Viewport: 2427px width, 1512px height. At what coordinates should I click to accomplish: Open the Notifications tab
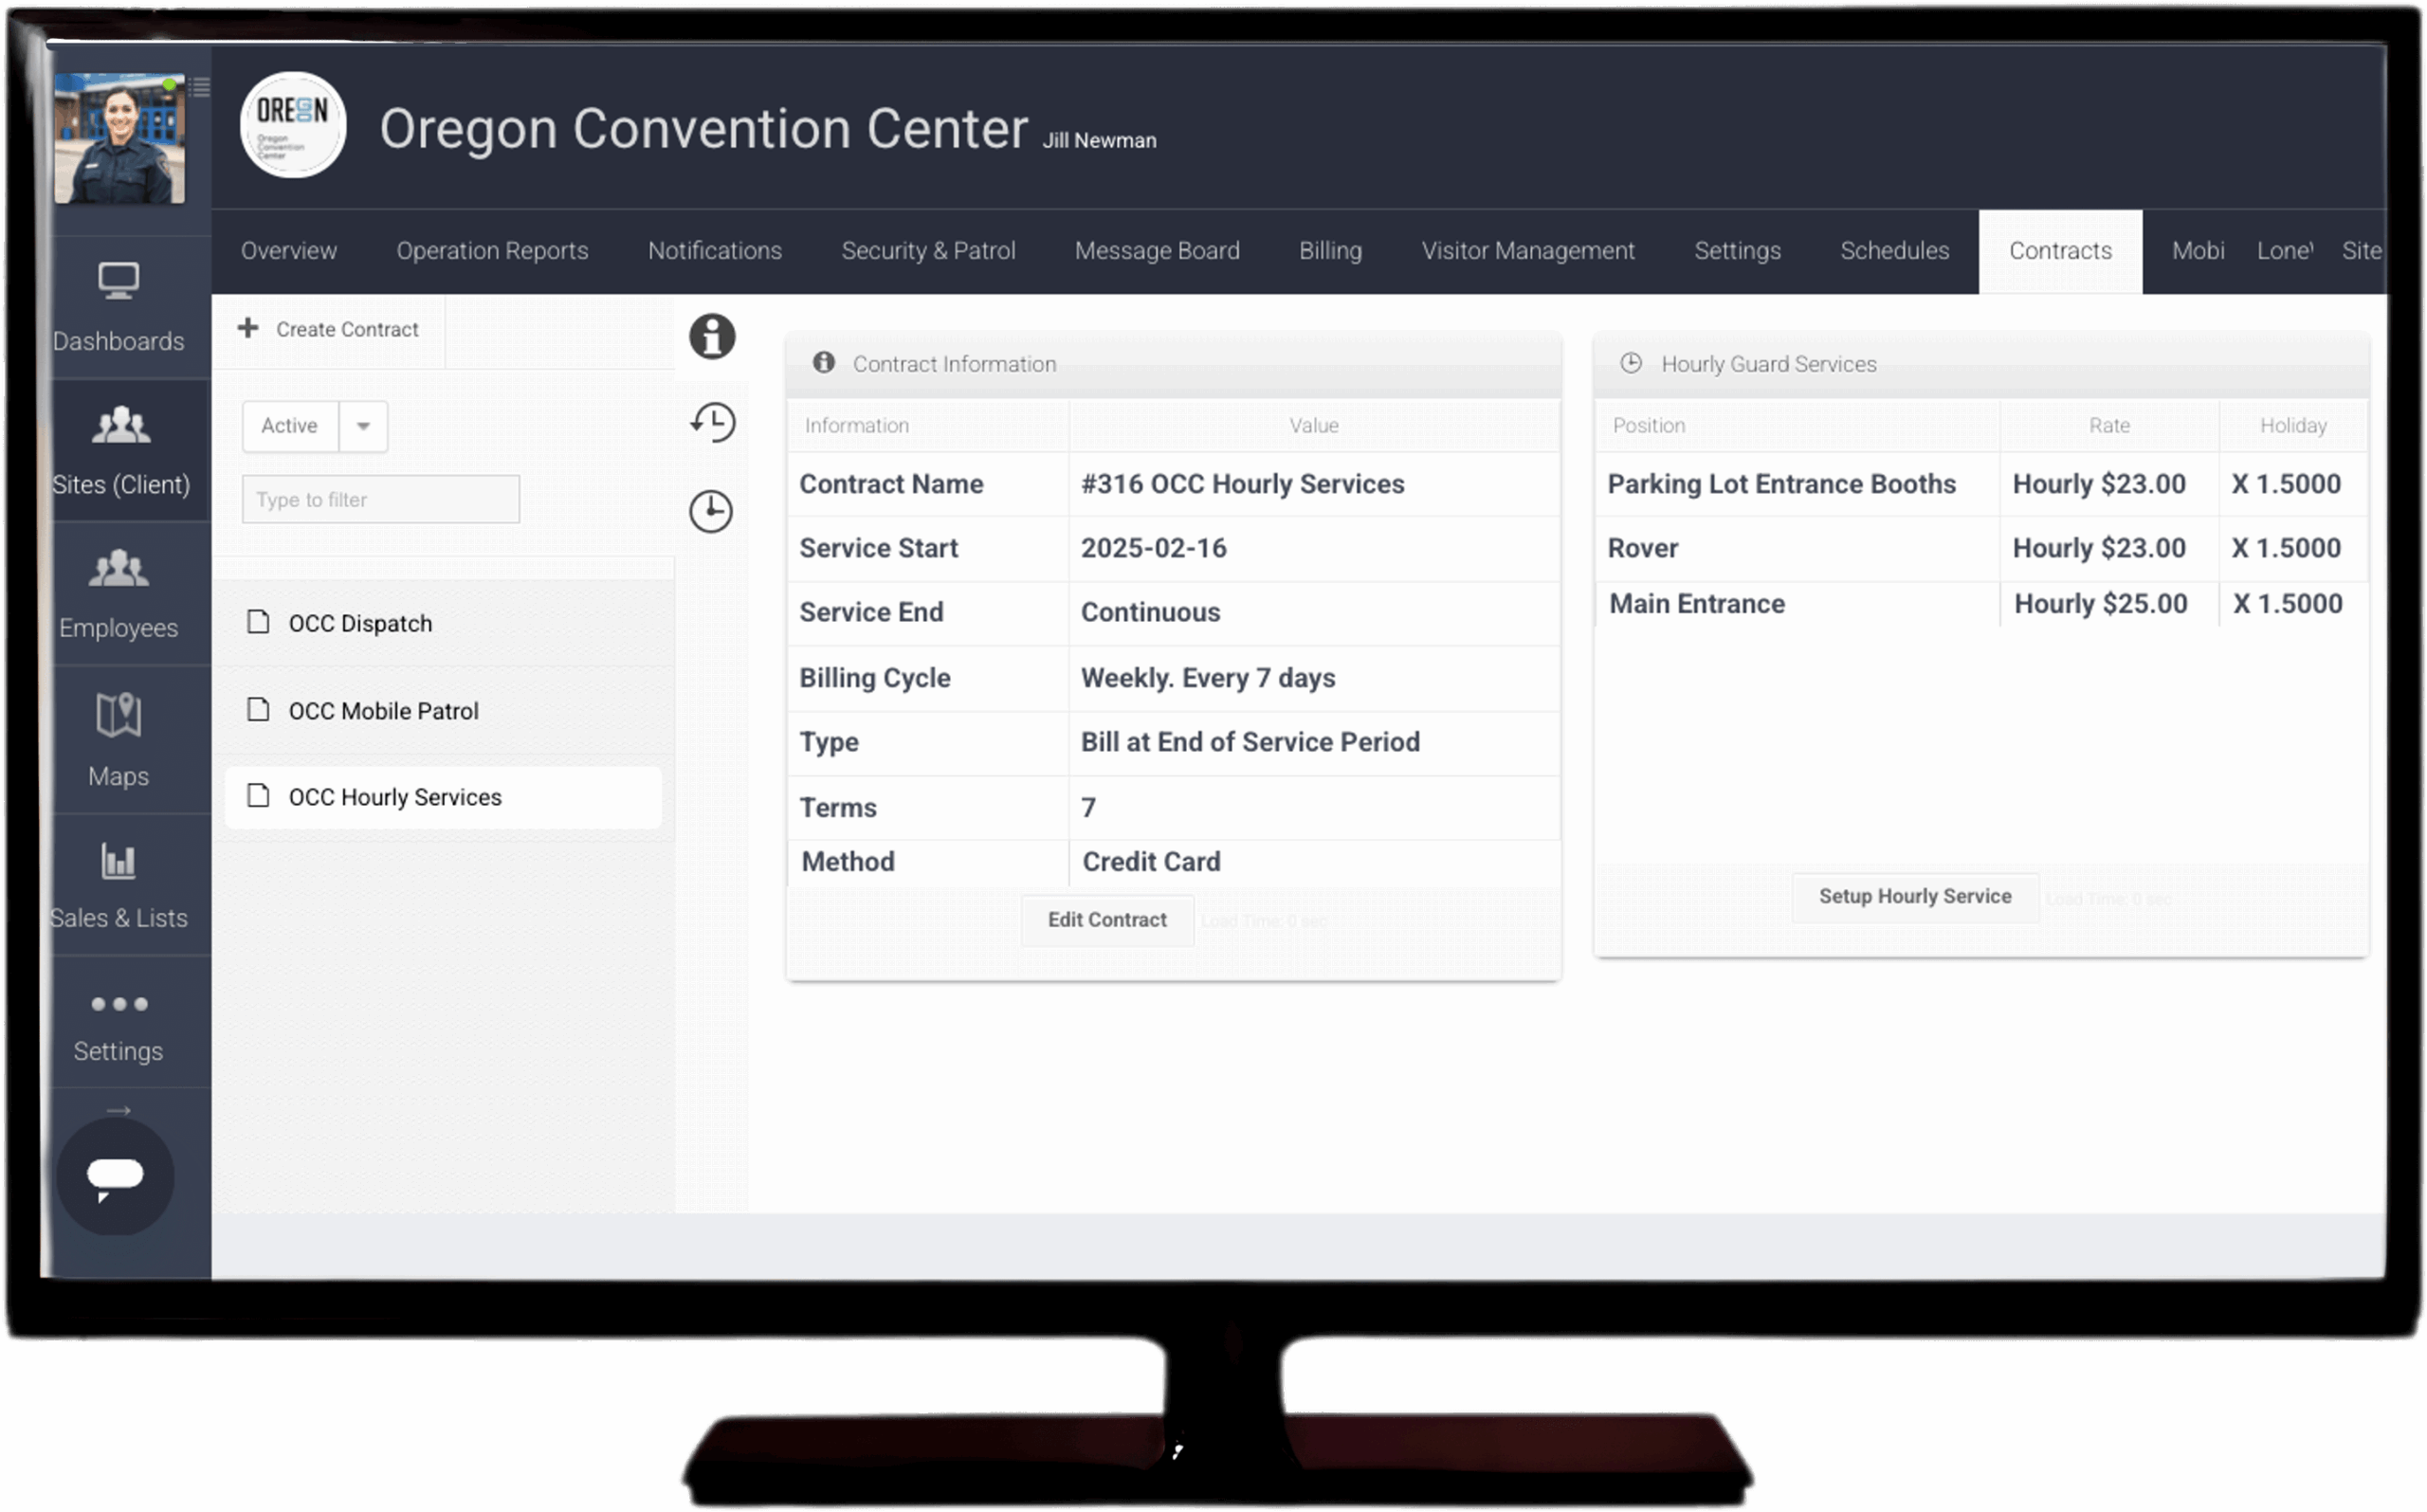point(715,251)
